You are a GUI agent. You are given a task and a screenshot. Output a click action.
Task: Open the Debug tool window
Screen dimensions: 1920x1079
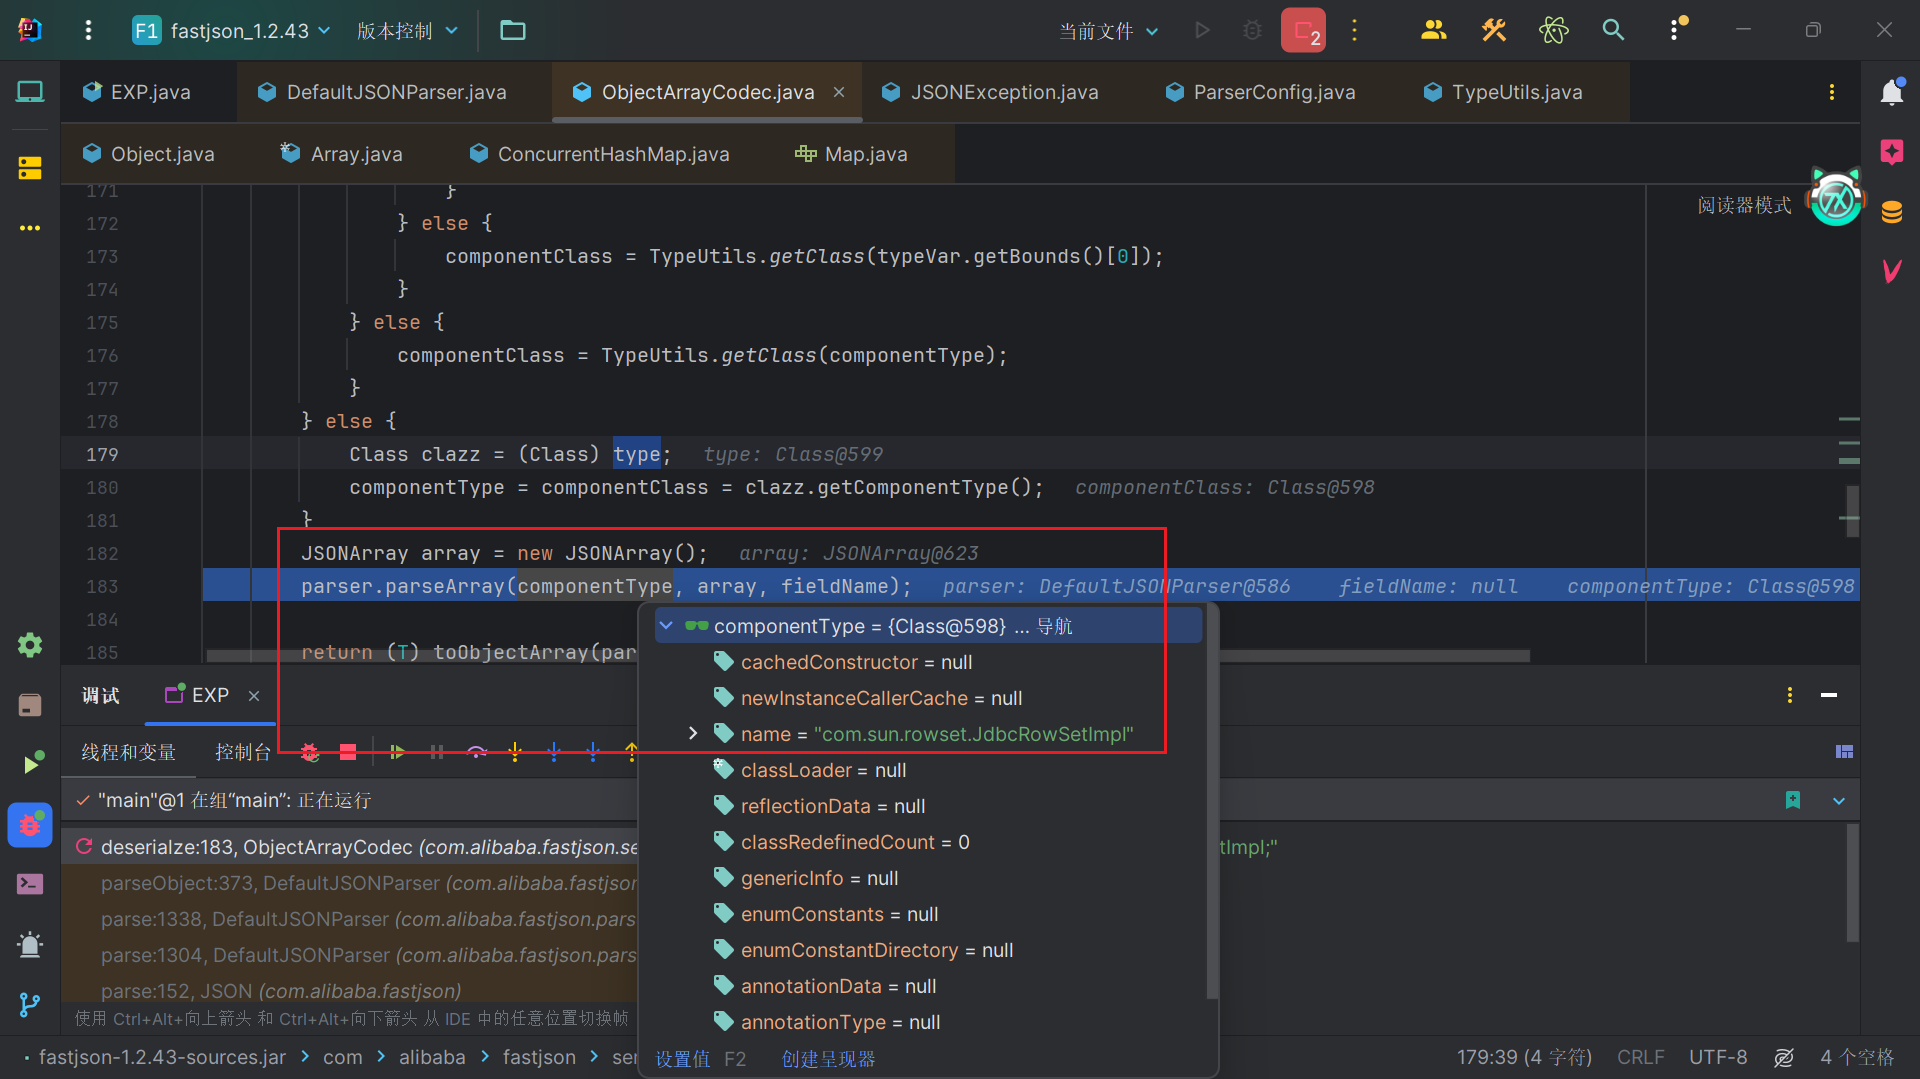[30, 825]
